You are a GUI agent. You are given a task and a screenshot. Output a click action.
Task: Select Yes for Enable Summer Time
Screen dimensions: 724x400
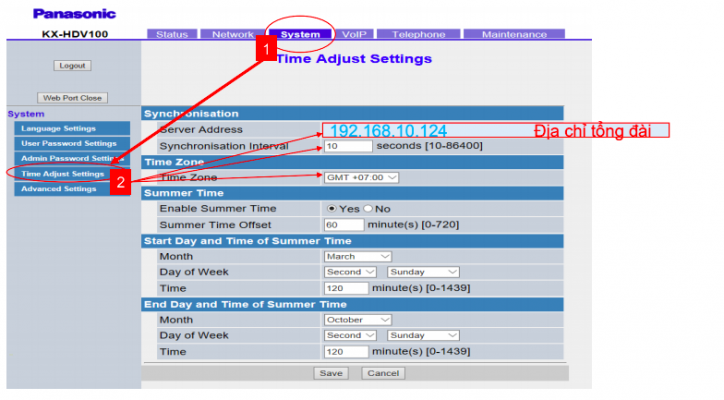pos(332,209)
